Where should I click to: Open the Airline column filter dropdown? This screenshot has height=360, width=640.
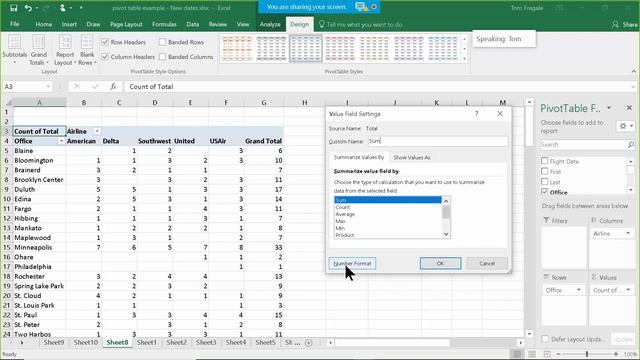(x=97, y=131)
